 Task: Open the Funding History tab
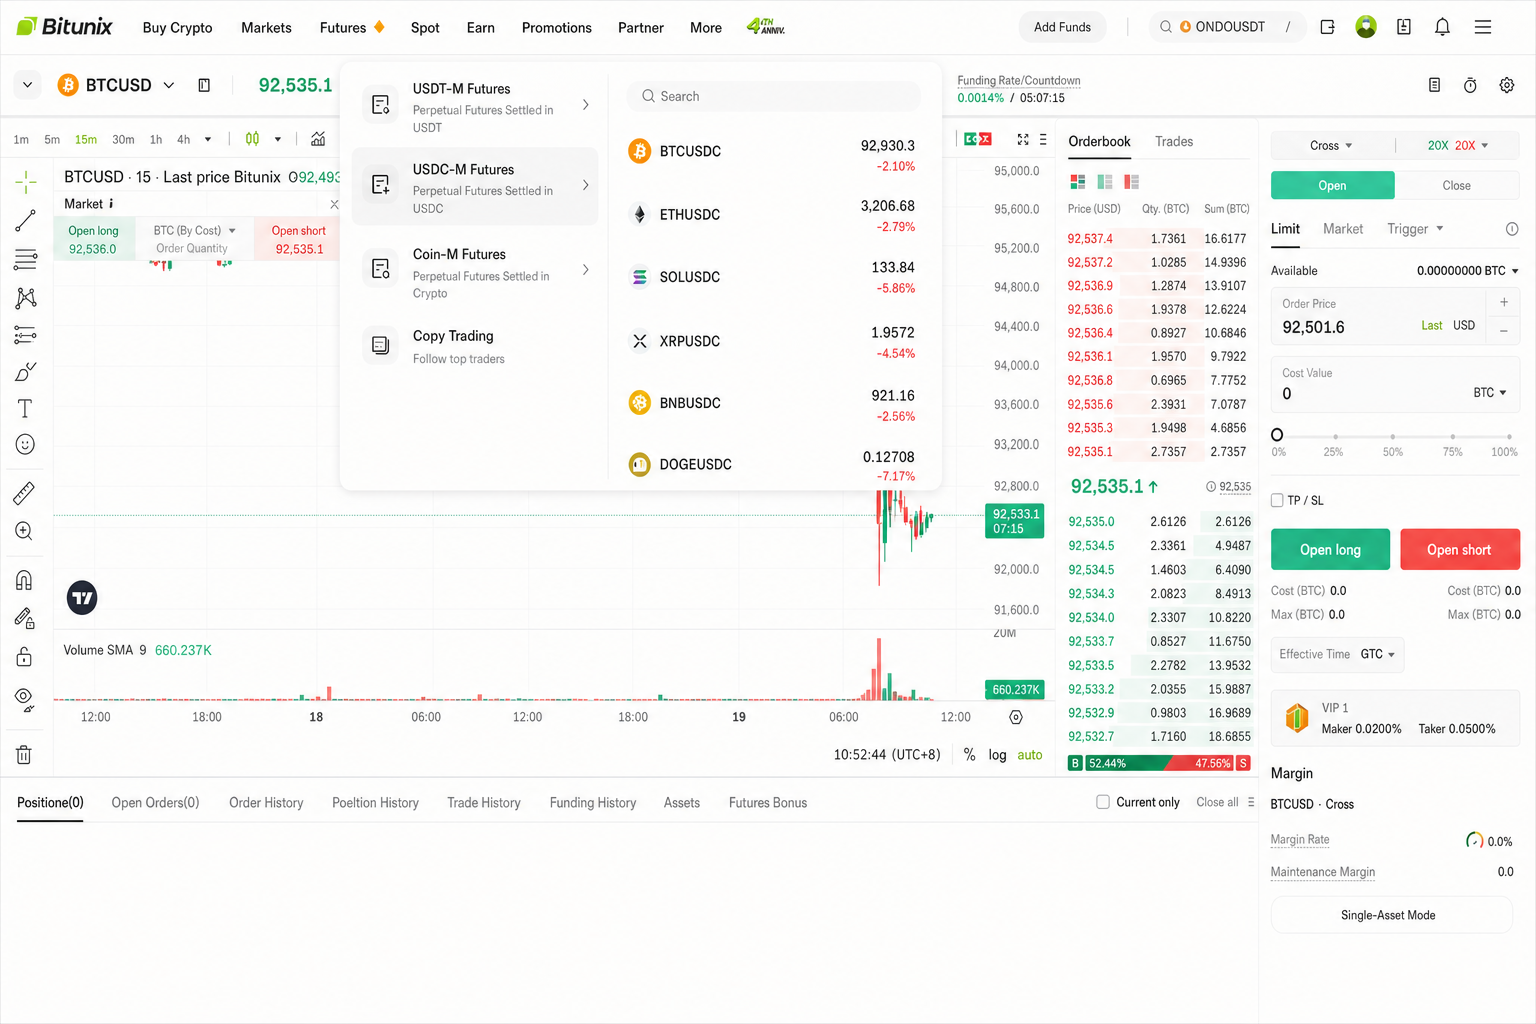[593, 802]
